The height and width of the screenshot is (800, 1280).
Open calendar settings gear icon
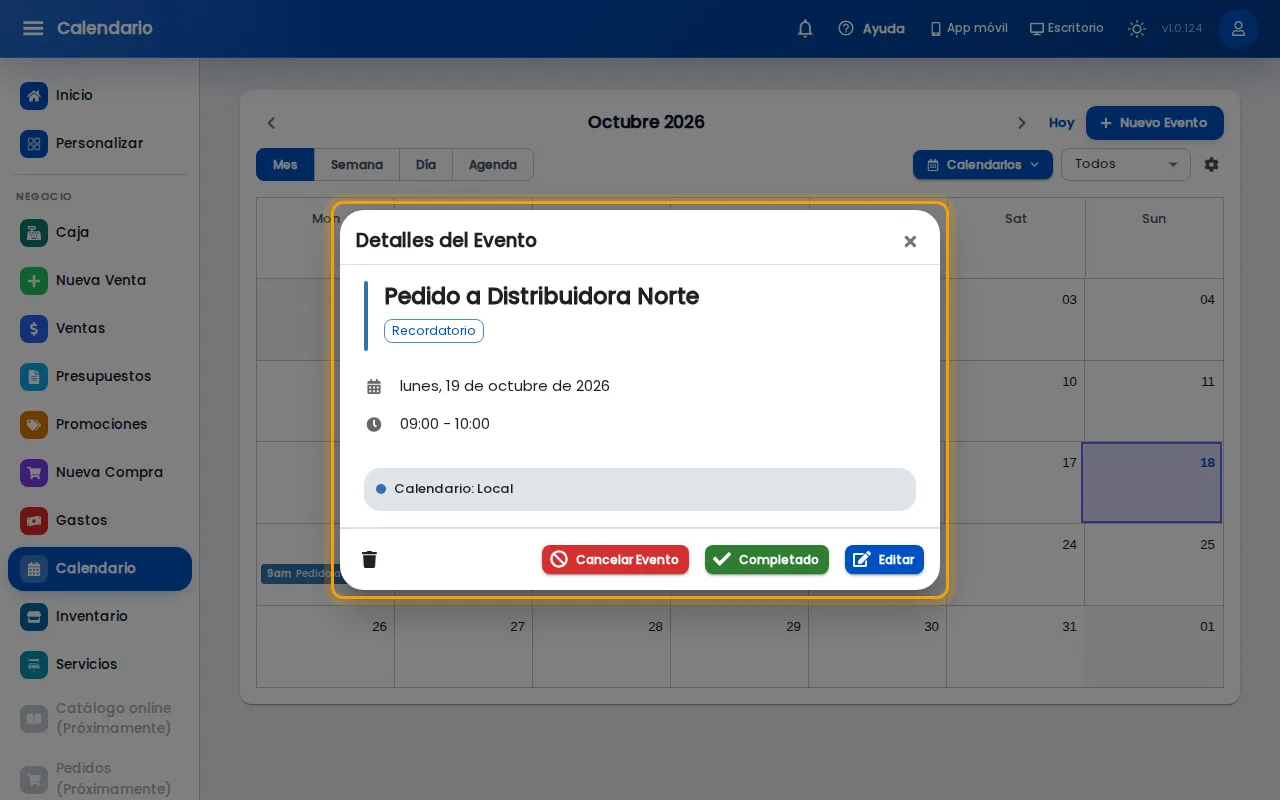click(x=1211, y=164)
